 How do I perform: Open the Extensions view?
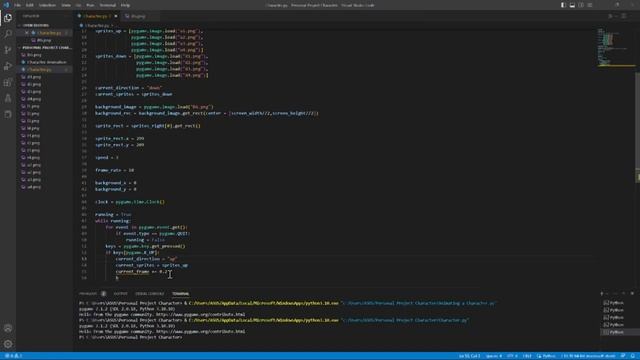tap(8, 82)
